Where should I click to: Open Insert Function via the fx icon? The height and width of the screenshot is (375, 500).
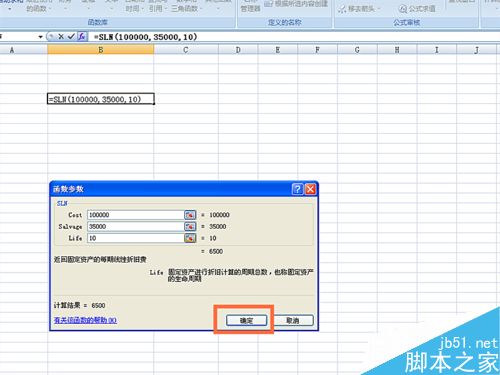point(82,37)
